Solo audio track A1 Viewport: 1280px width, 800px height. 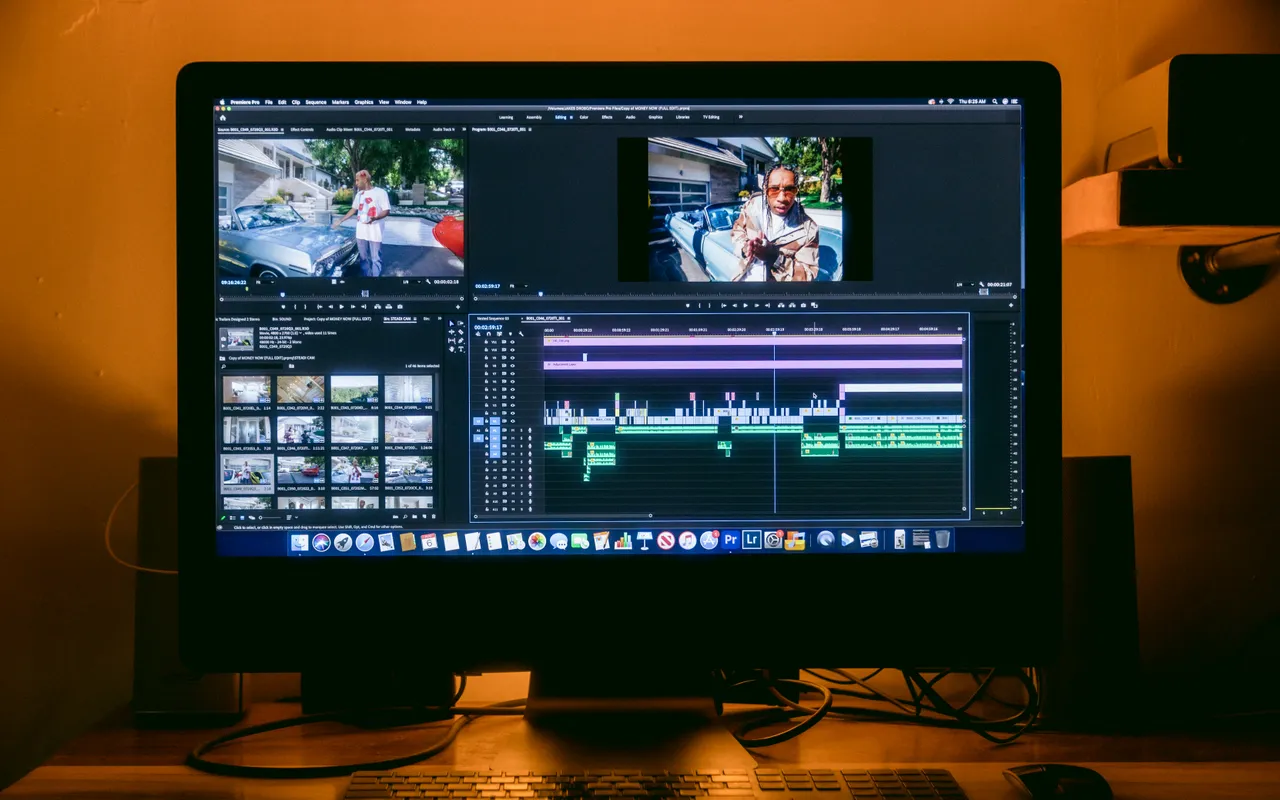[x=521, y=430]
